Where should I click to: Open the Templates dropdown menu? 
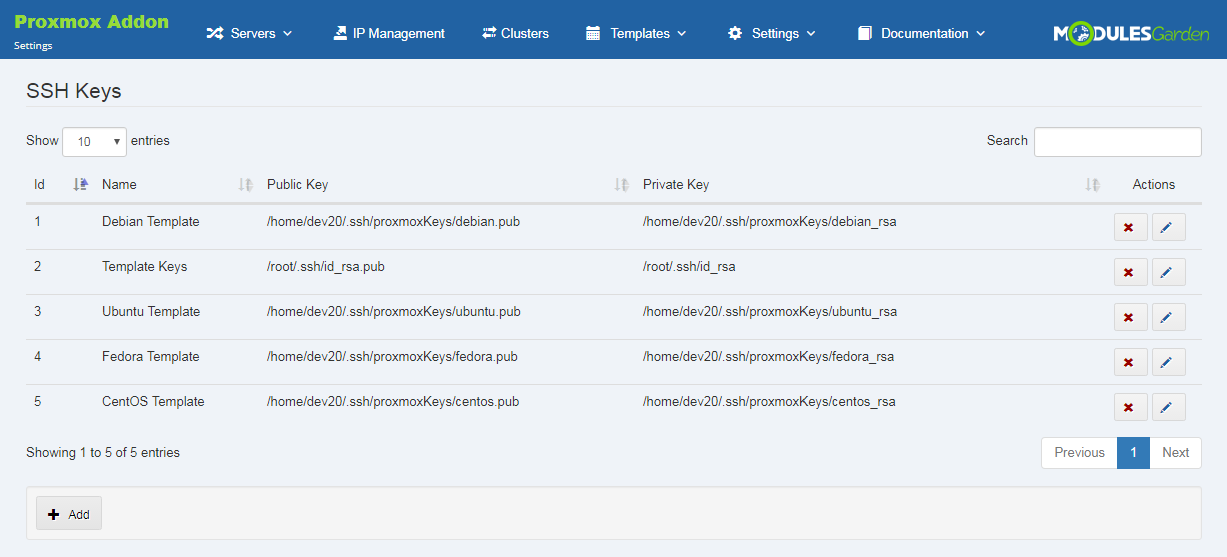tap(636, 33)
